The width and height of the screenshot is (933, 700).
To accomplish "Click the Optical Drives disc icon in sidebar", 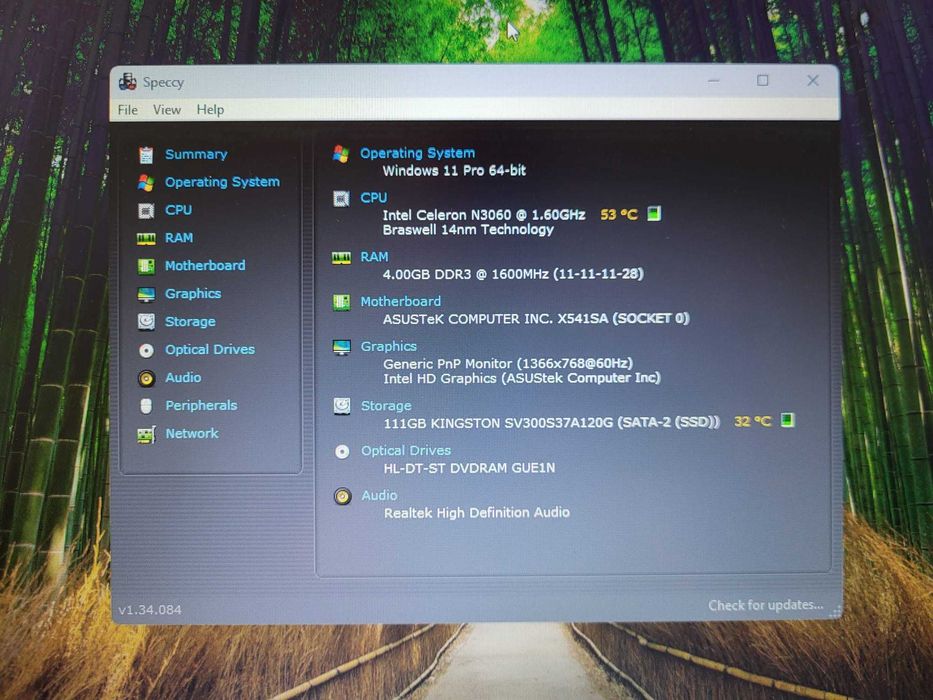I will pyautogui.click(x=146, y=350).
